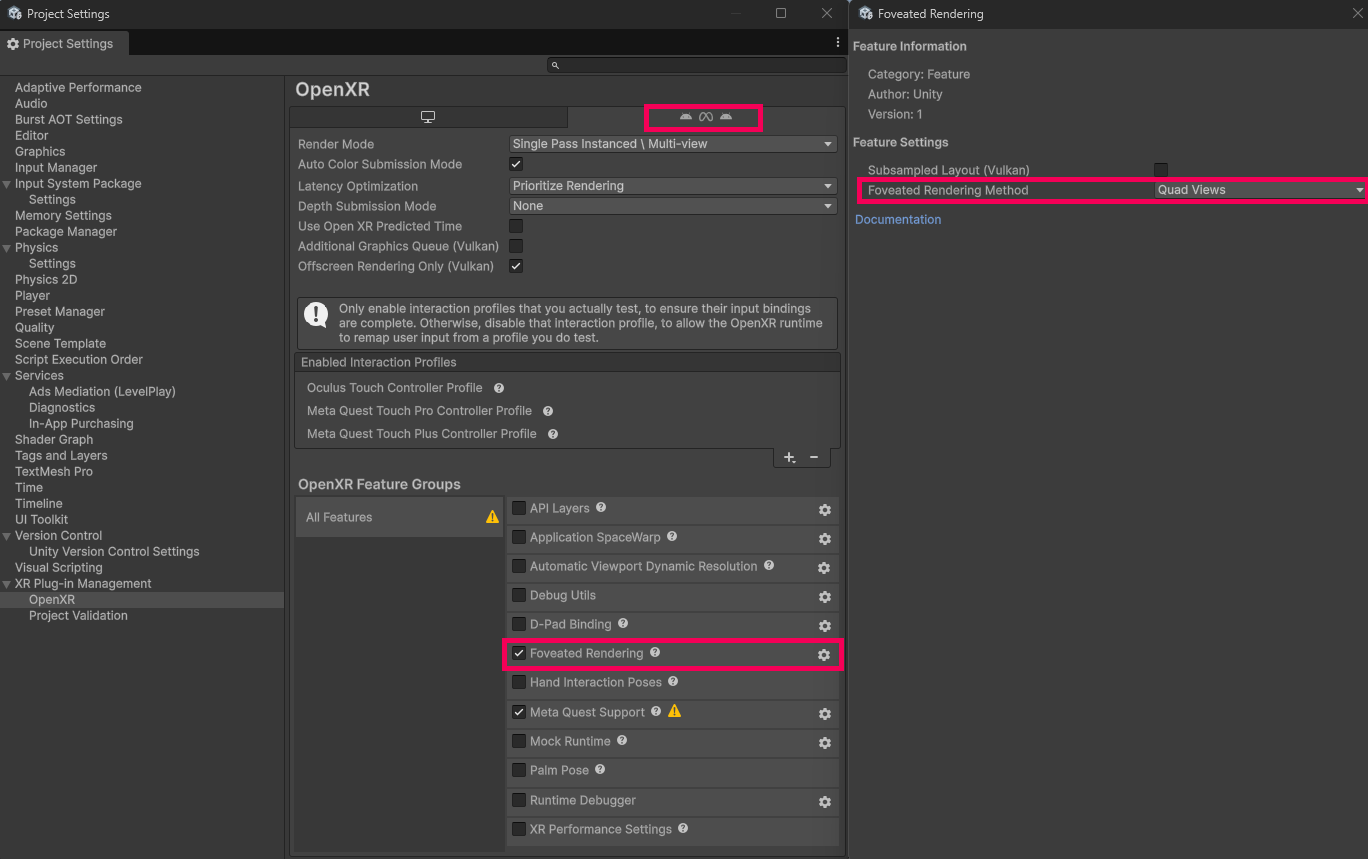Uncheck Offscreen Rendering Only (Vulkan)

click(516, 266)
